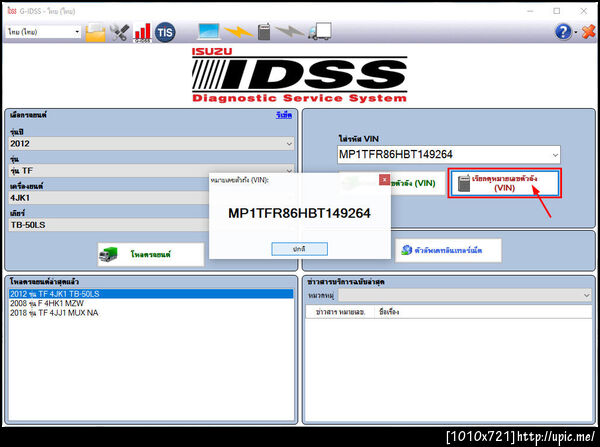600x447 pixels.
Task: Click the OK button in the VIN dialog
Action: click(x=299, y=249)
